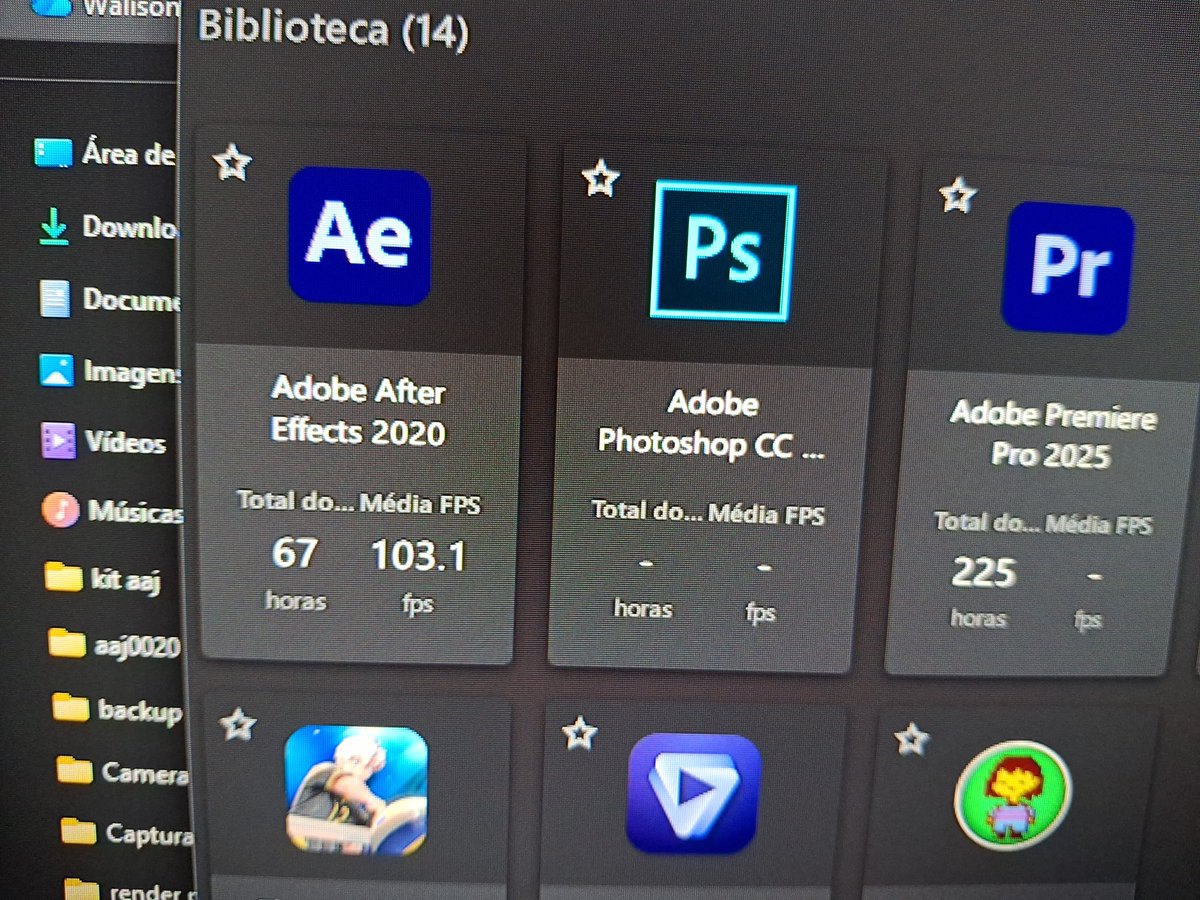Open the kit aaj folder

(x=102, y=577)
